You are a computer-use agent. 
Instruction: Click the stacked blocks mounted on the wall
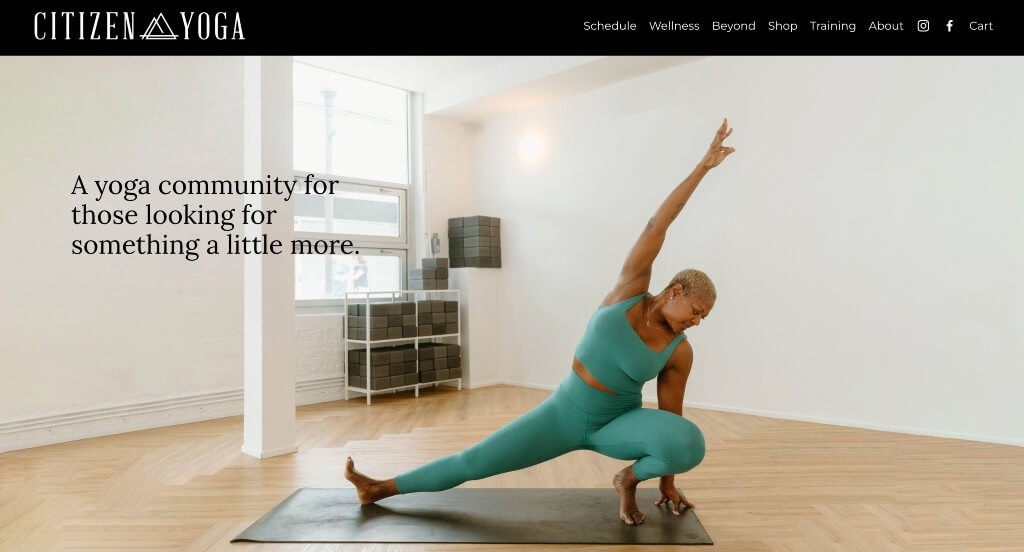pos(474,242)
